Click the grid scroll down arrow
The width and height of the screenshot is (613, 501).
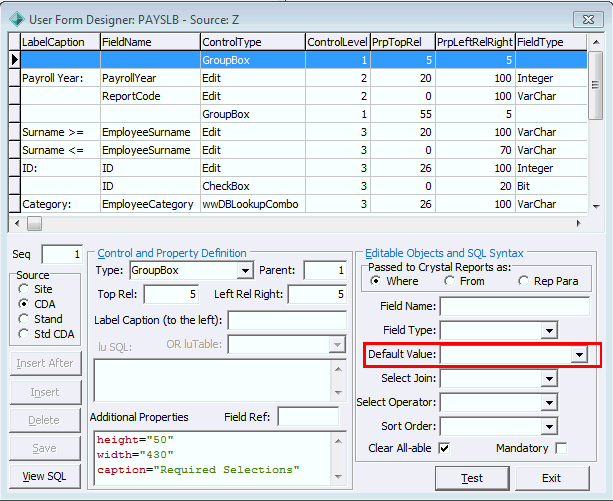(x=595, y=207)
